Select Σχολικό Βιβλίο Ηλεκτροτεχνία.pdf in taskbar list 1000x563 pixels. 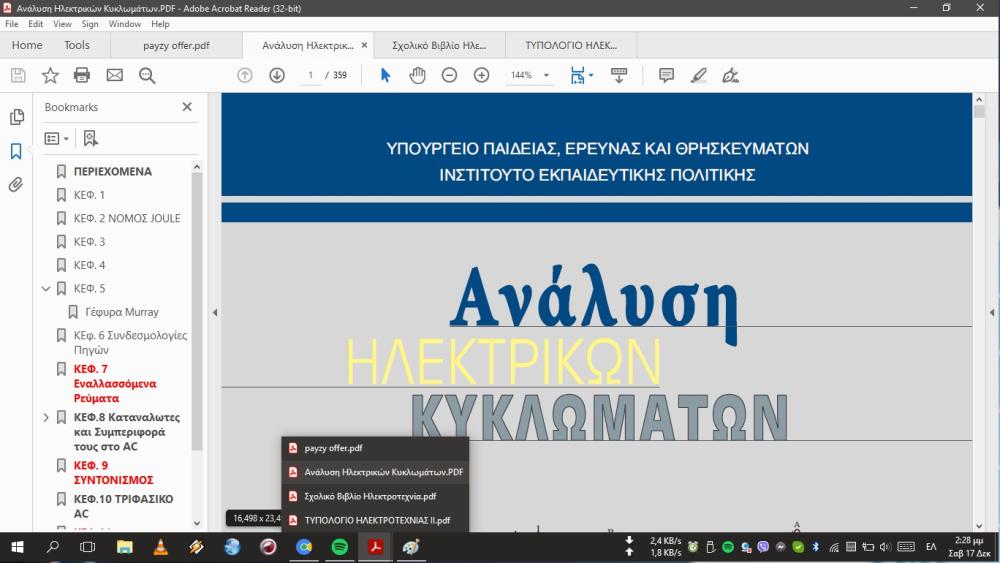pos(370,496)
